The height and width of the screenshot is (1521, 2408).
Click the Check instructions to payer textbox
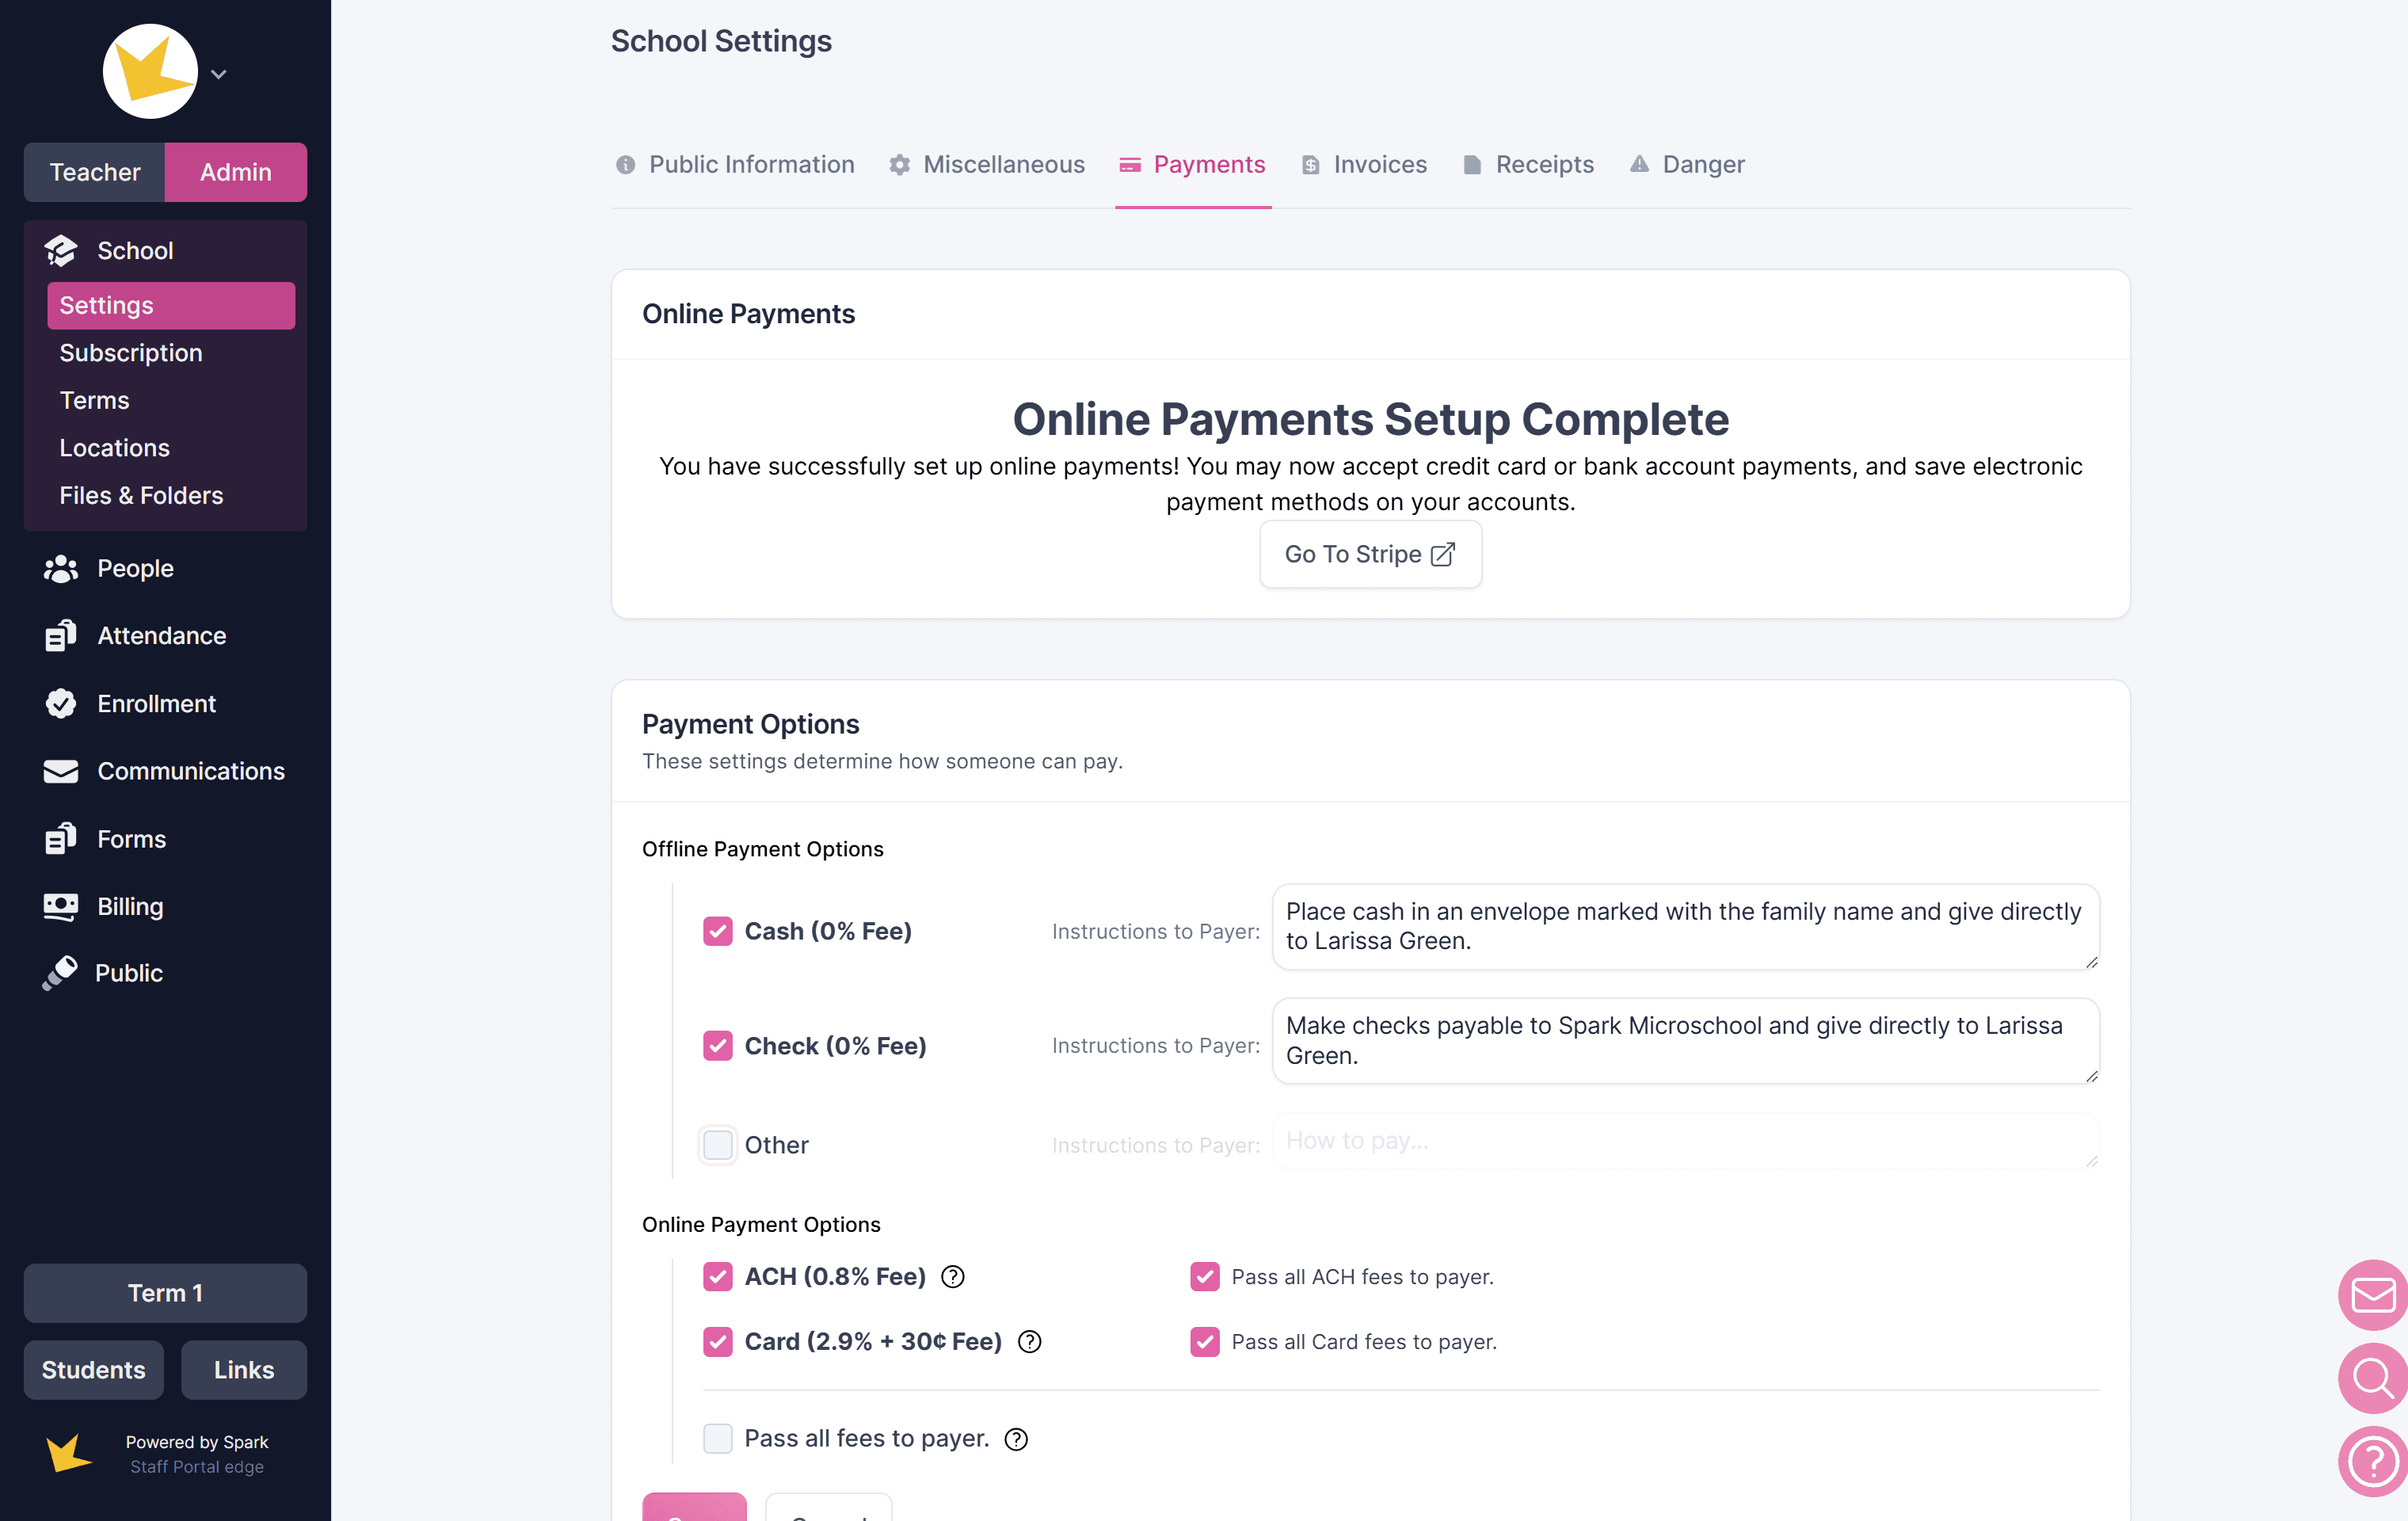[x=1684, y=1040]
